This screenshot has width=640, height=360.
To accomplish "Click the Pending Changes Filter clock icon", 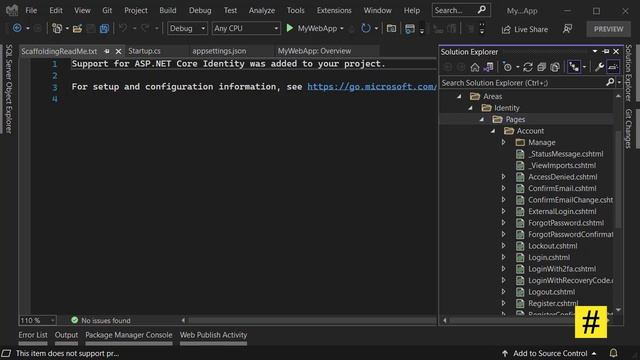I will 507,67.
